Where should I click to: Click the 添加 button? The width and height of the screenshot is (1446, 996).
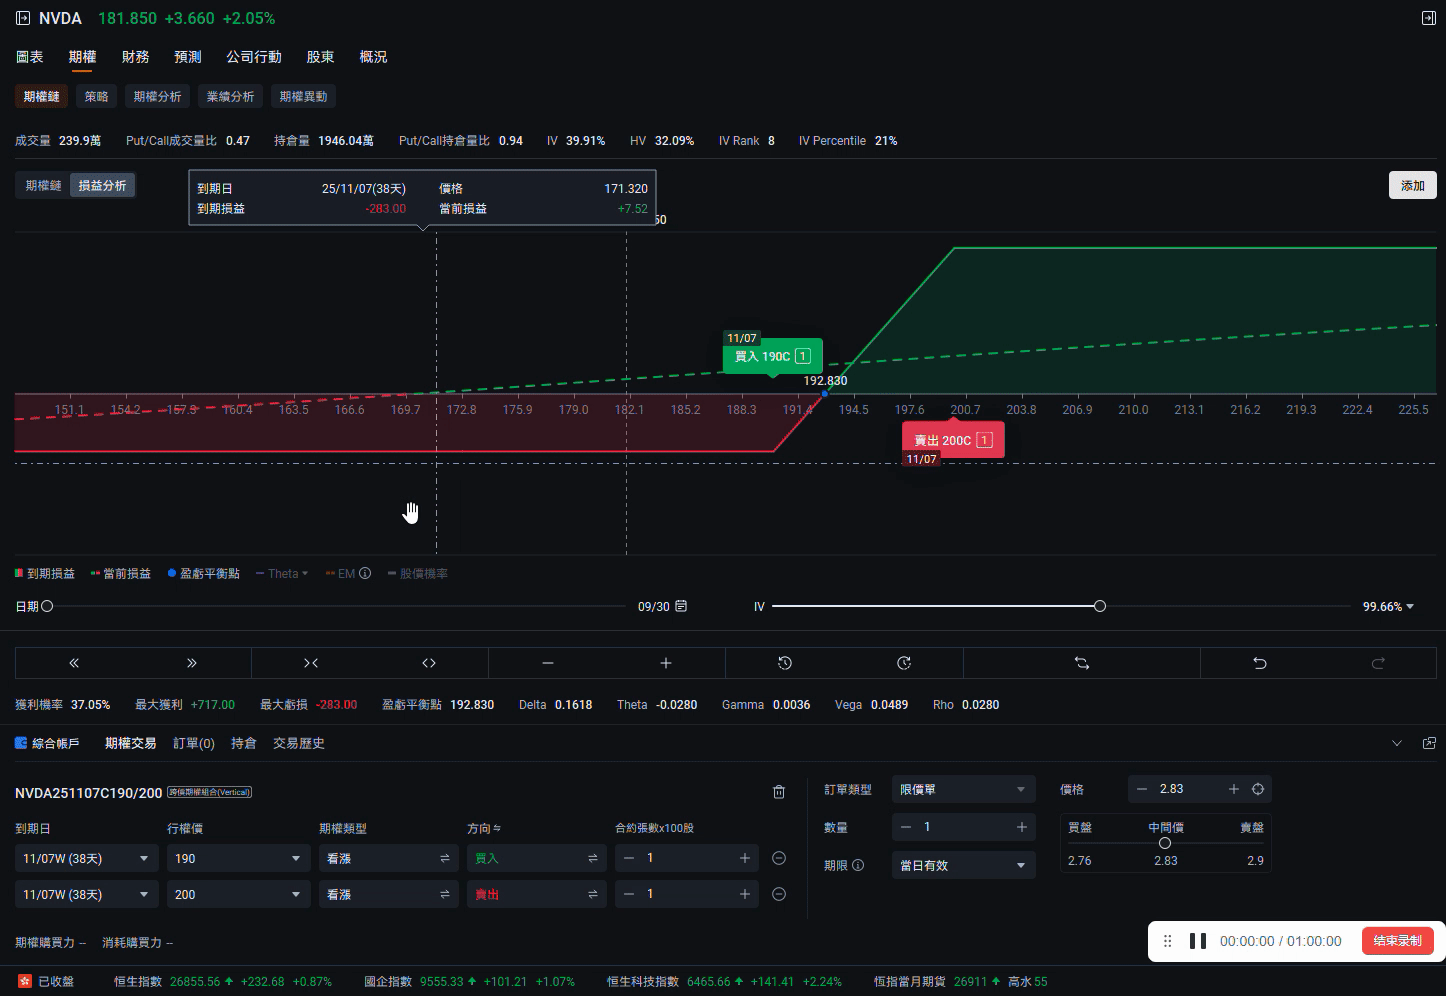coord(1412,185)
